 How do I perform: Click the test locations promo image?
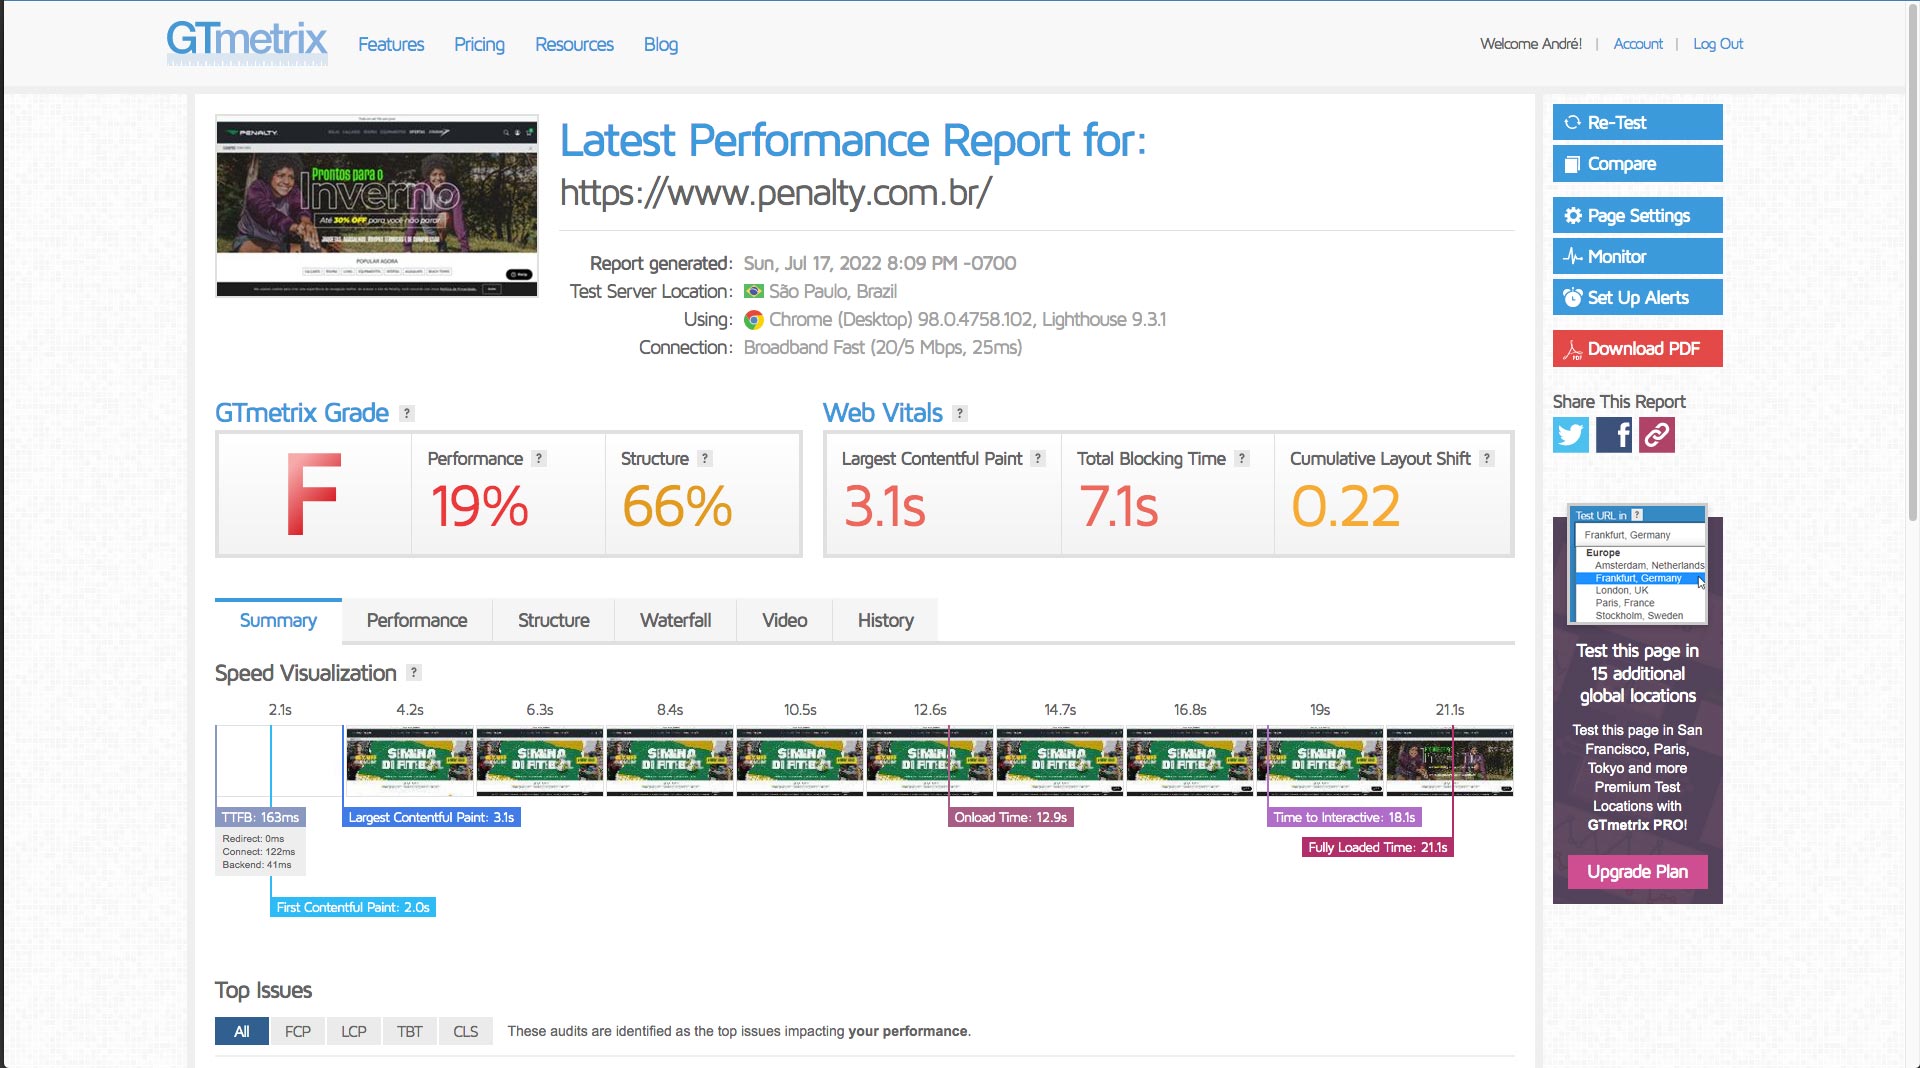pos(1637,565)
